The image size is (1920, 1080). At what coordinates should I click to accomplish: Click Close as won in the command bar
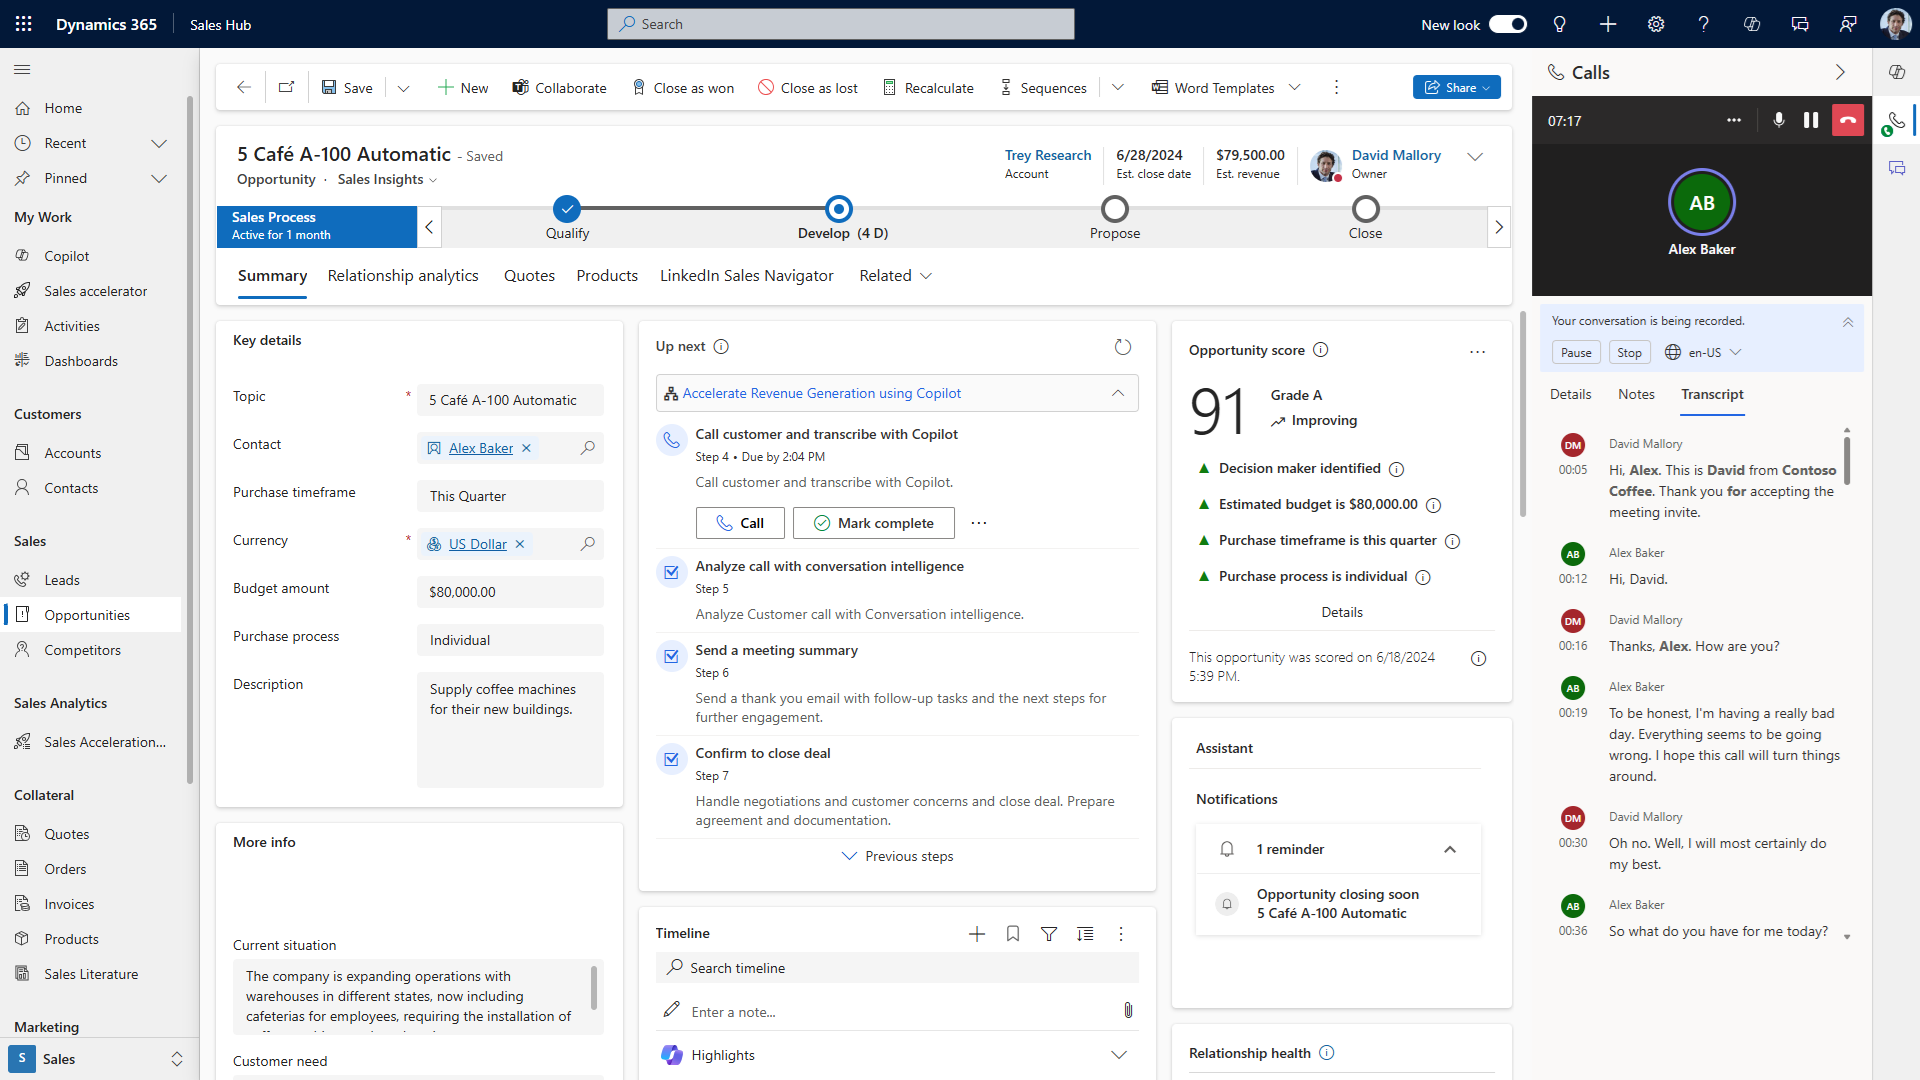683,87
